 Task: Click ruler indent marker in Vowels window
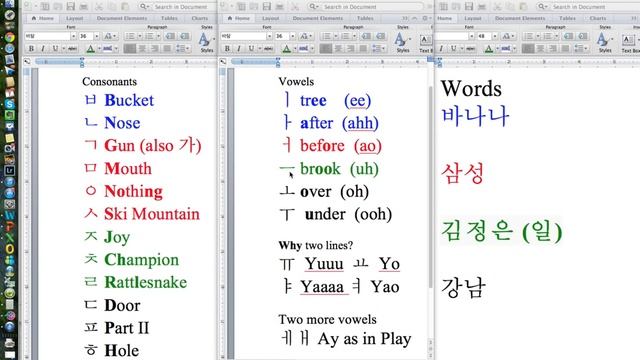[278, 62]
